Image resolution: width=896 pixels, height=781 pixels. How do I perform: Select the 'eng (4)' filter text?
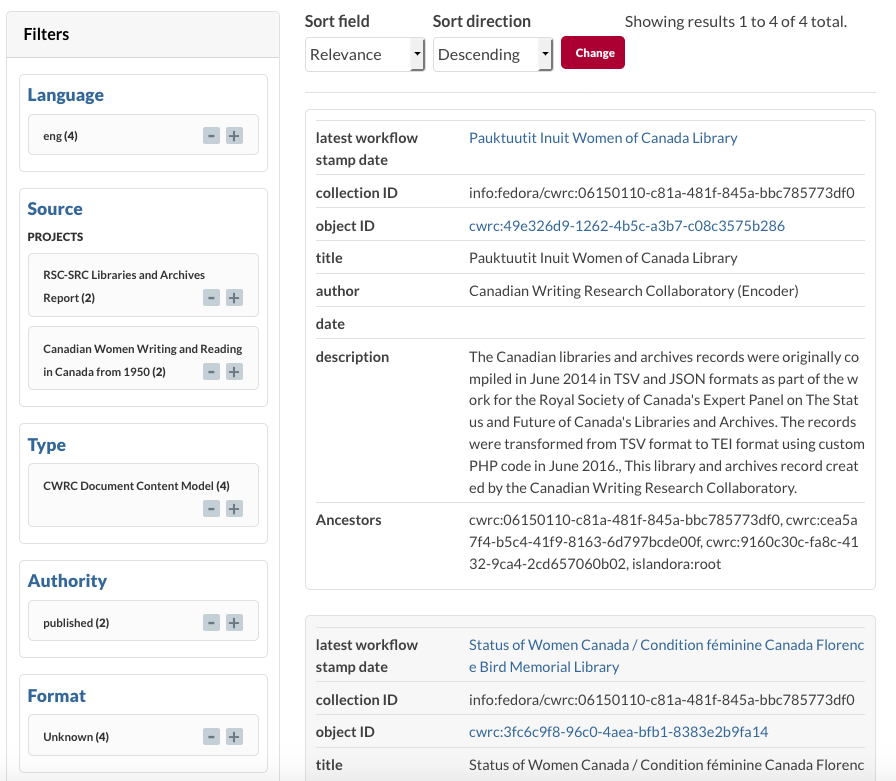[61, 136]
